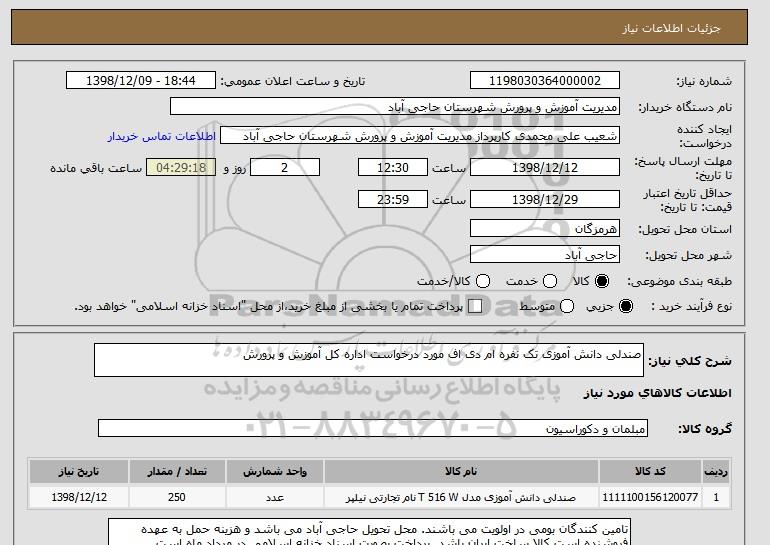This screenshot has height=545, width=770.
Task: Open اطلاعات تماس خریدار link
Action: tap(162, 136)
